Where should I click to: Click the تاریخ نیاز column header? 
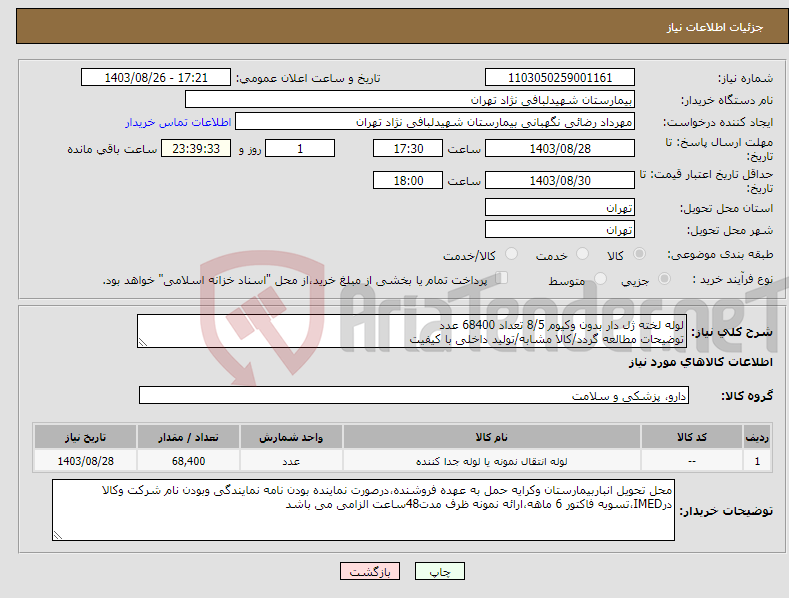86,437
